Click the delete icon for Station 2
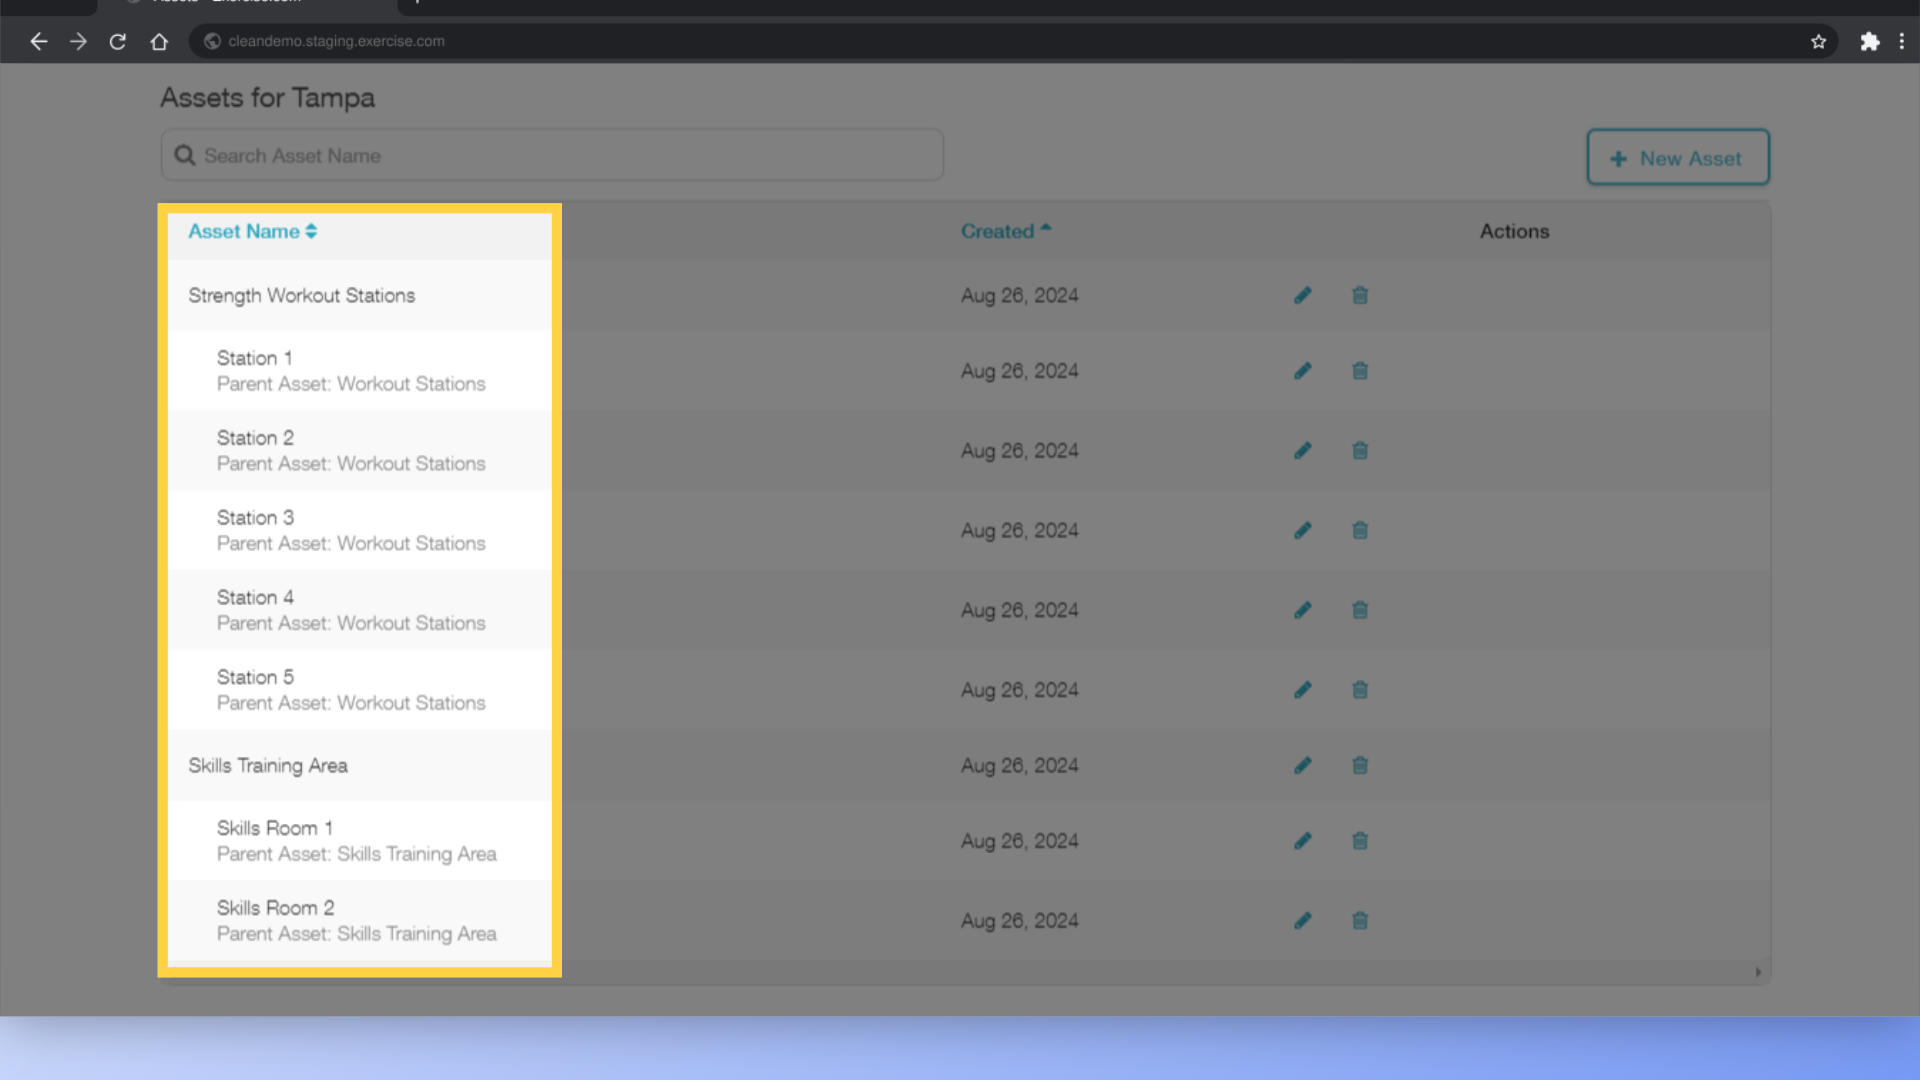 1360,450
